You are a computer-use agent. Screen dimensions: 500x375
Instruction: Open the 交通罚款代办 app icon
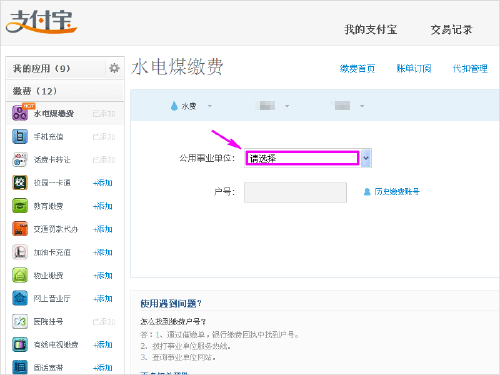click(20, 229)
